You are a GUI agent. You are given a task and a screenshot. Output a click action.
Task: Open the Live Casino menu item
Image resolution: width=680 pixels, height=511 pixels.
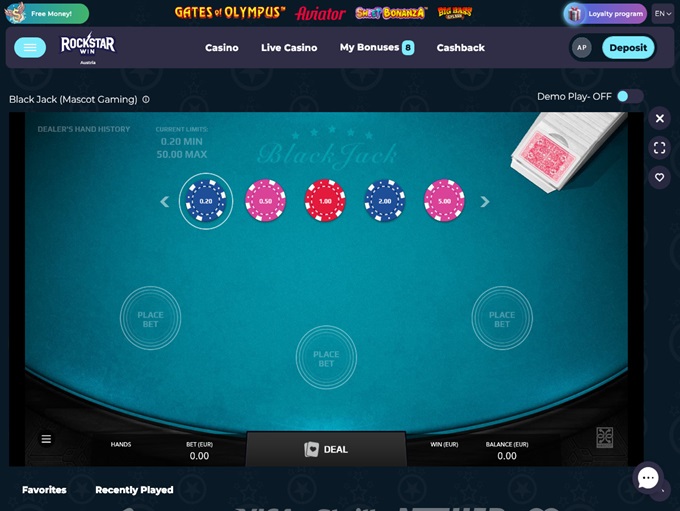tap(289, 48)
